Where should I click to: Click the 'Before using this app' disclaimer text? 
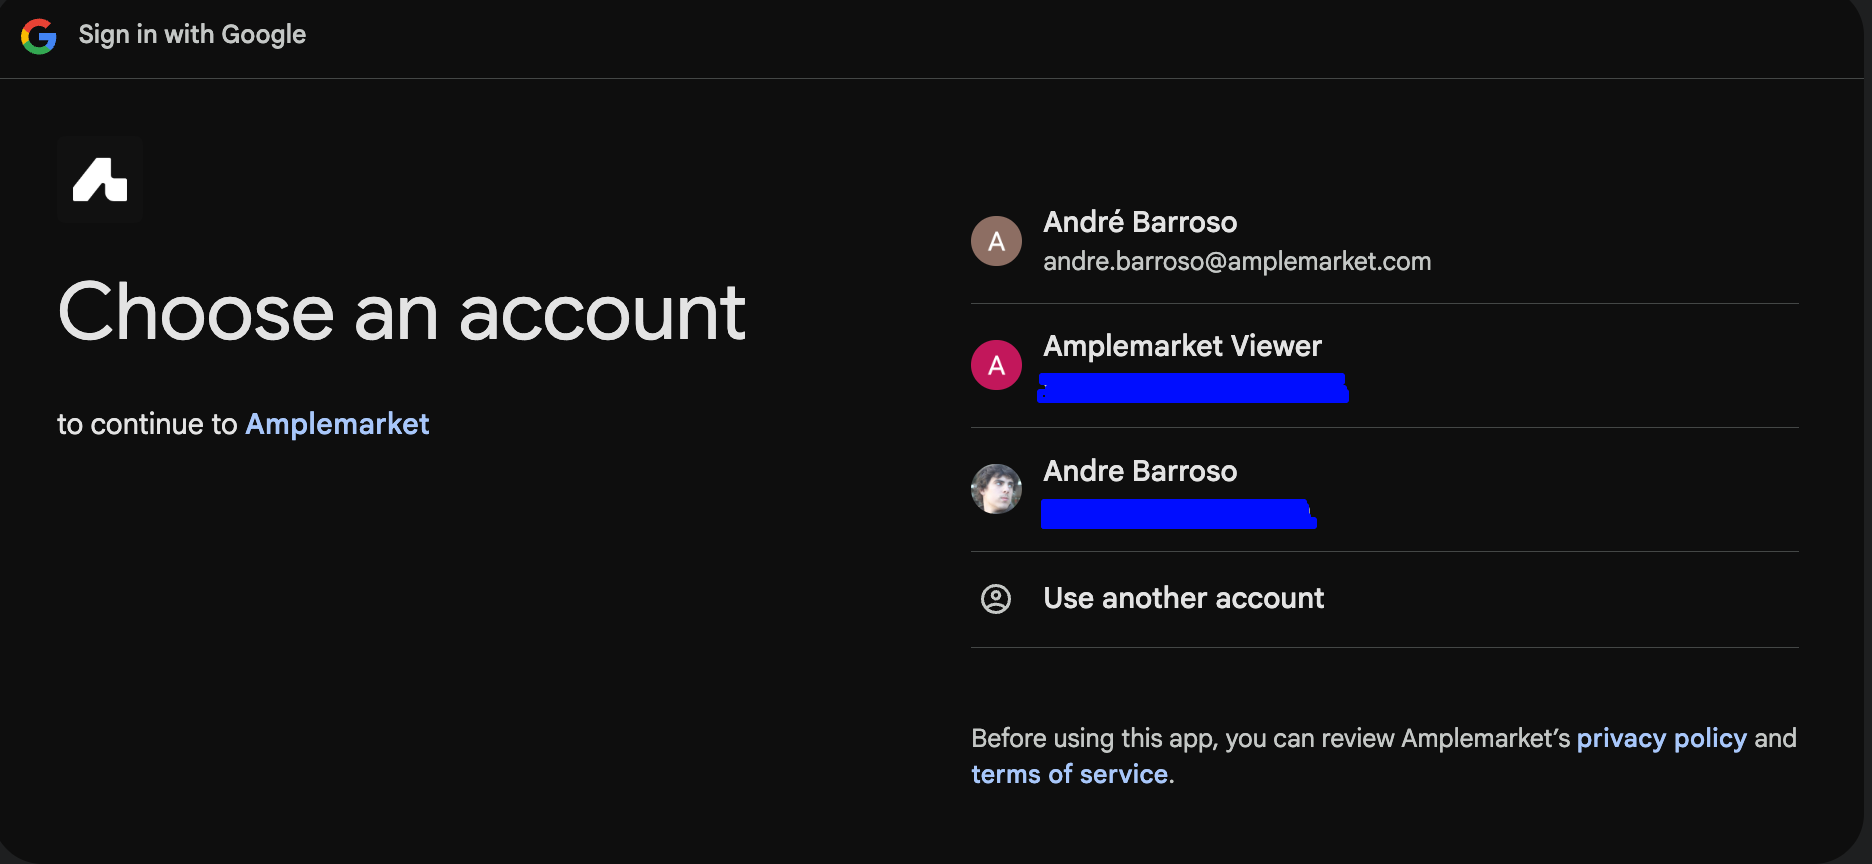[1270, 739]
